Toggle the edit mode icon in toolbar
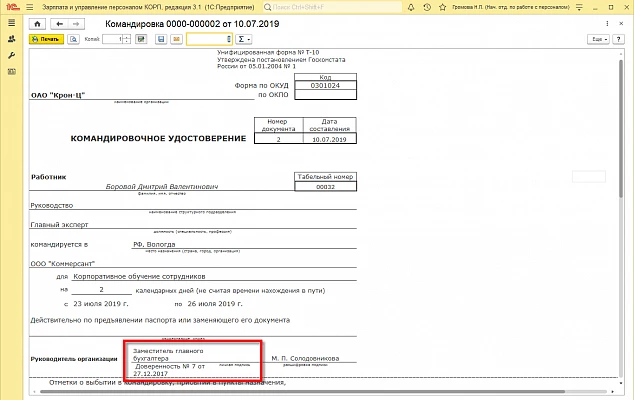Image resolution: width=634 pixels, height=400 pixels. (141, 39)
